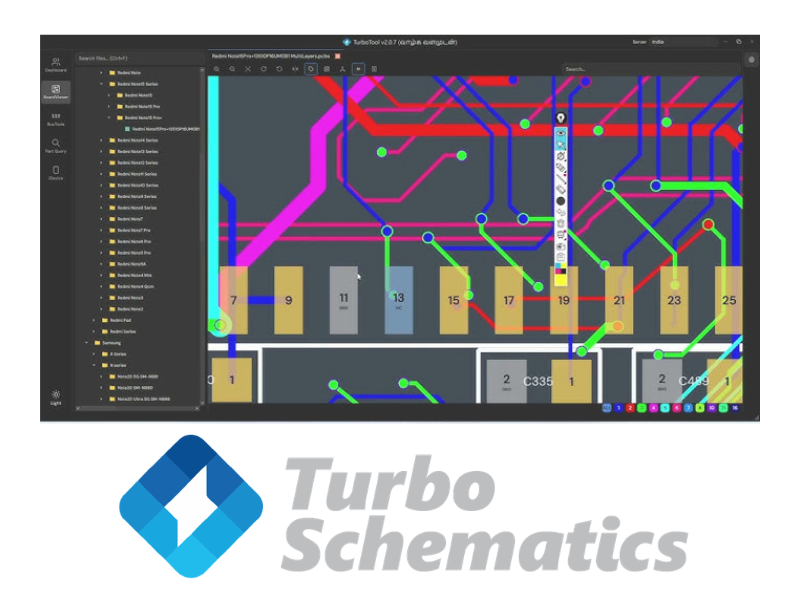Image resolution: width=800 pixels, height=600 pixels.
Task: Open the Redmi Note15Pro+ pcbs file entry
Action: [x=162, y=129]
